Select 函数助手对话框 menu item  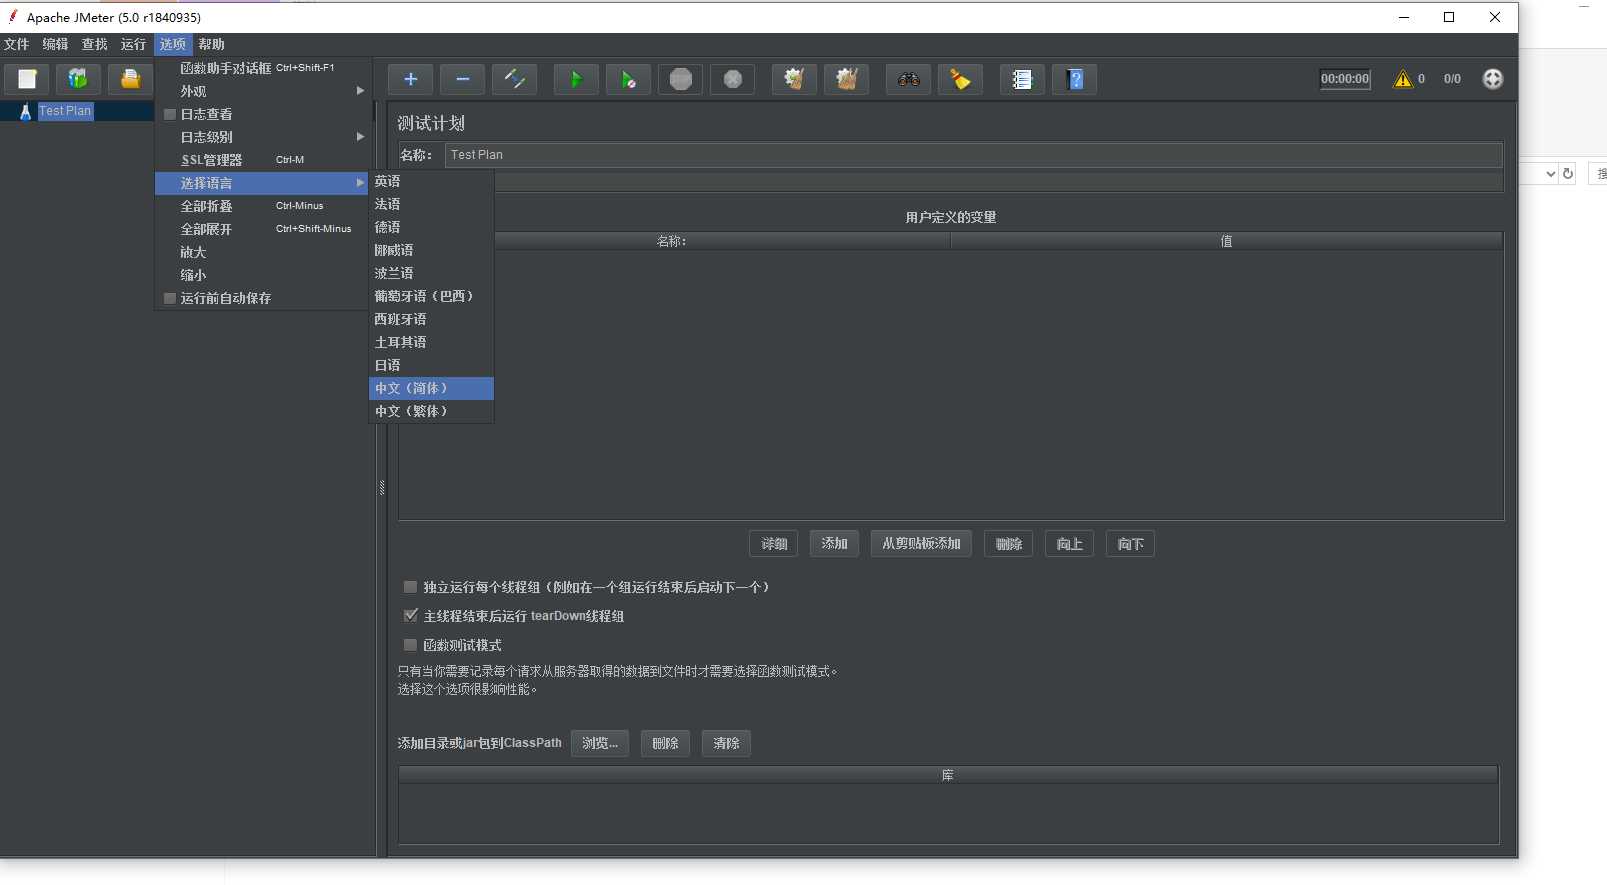click(262, 68)
